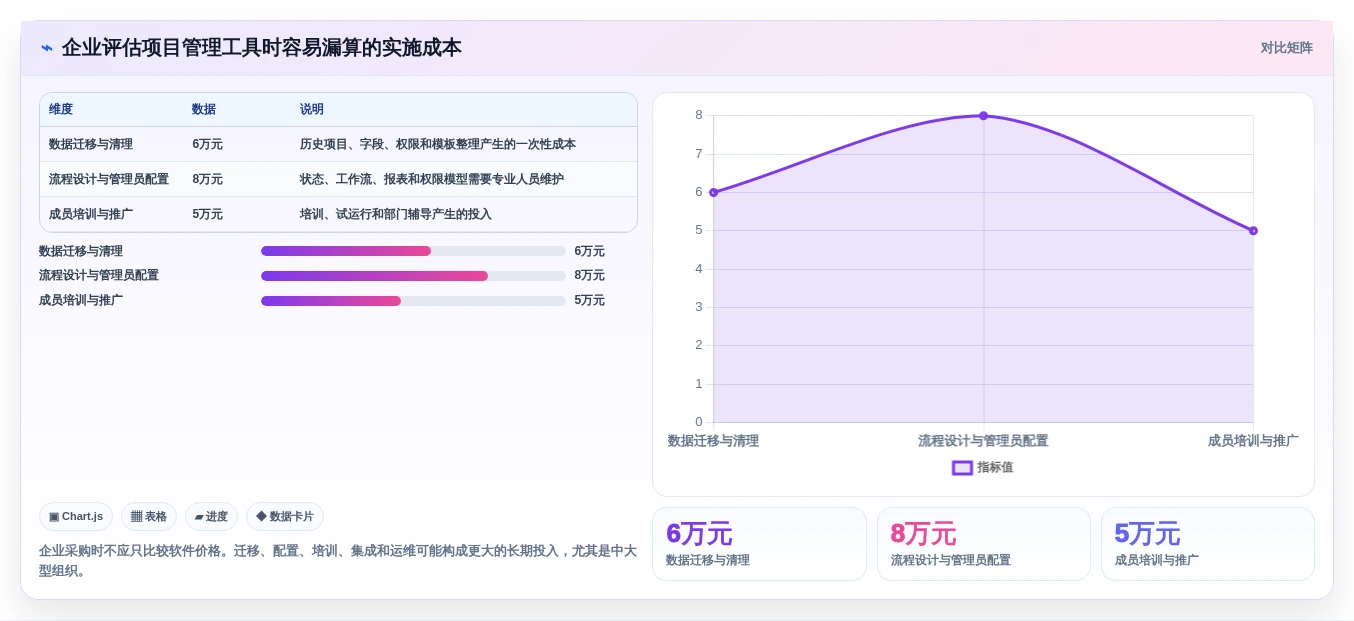Click the 说明 column header
Viewport: 1354px width, 621px height.
pyautogui.click(x=312, y=109)
